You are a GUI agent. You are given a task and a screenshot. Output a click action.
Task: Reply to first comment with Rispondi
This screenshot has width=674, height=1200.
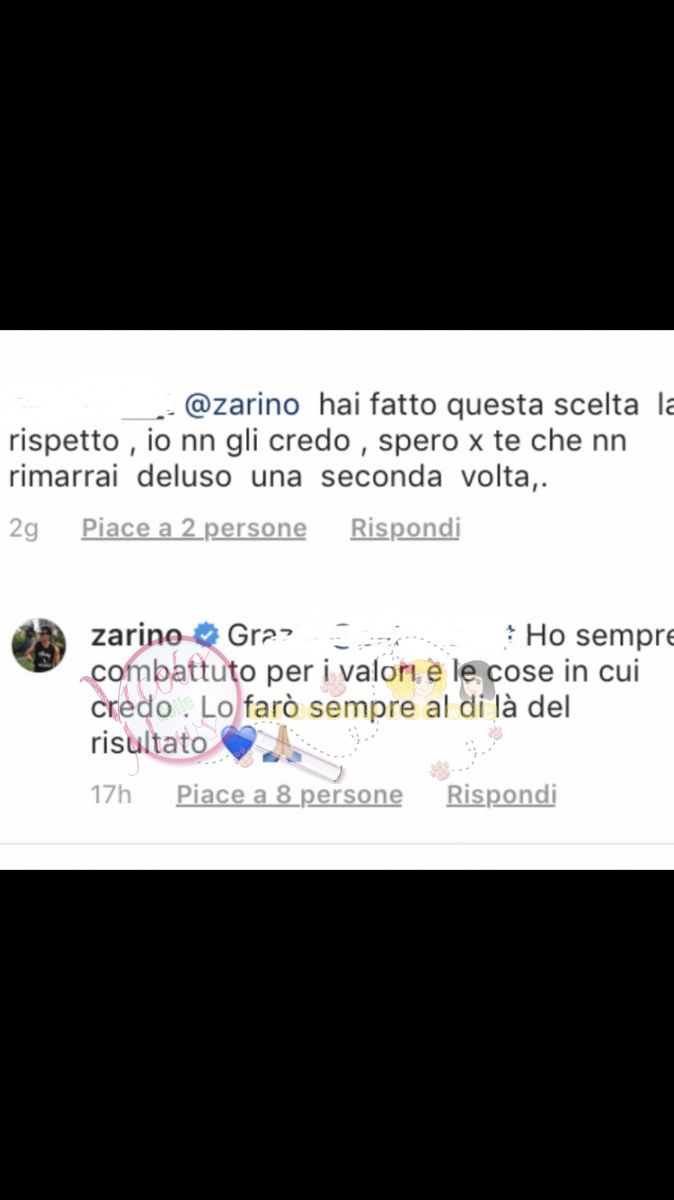(x=405, y=528)
